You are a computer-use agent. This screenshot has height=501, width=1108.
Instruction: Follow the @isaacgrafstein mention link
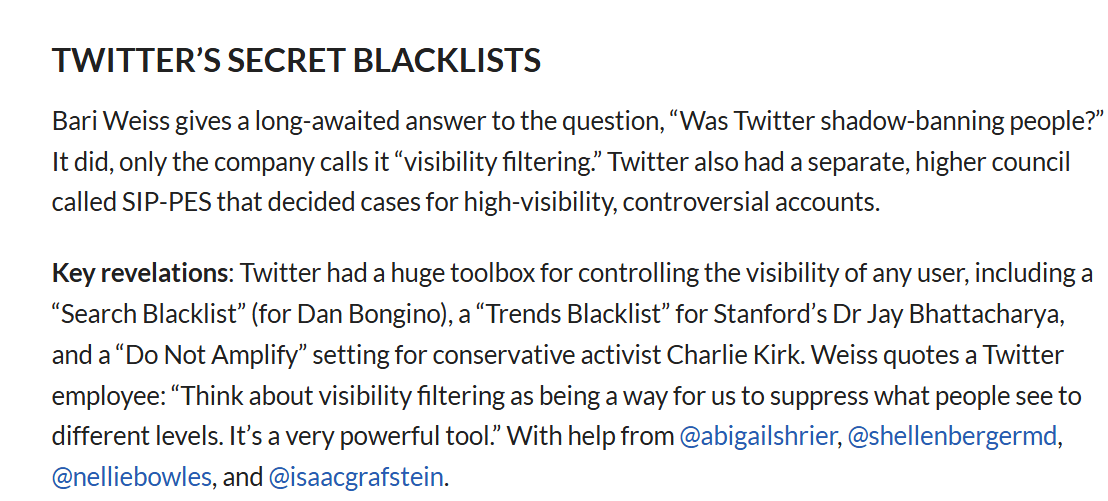pos(356,476)
